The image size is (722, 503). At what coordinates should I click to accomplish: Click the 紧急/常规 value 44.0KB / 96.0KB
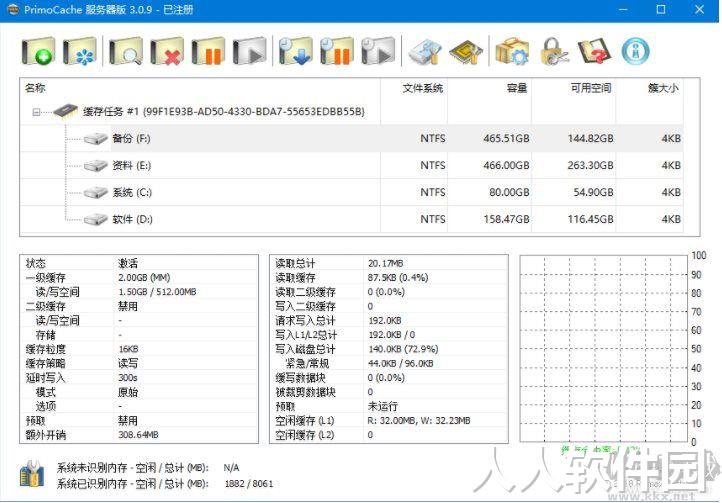(x=401, y=363)
